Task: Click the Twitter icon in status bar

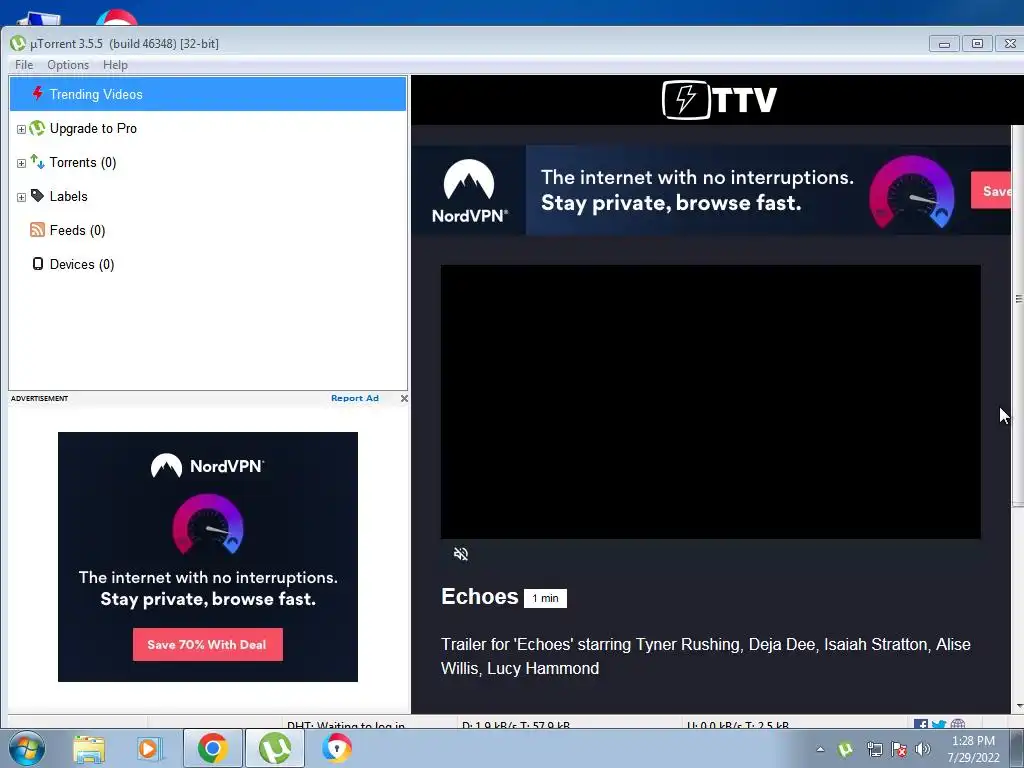Action: (939, 724)
